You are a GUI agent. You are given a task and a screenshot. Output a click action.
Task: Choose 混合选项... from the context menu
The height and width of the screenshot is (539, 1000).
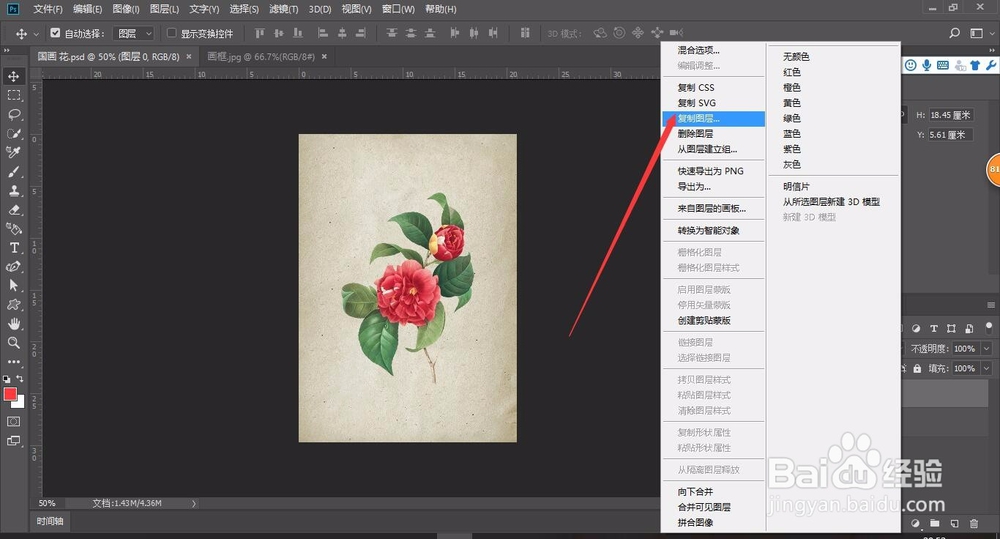[x=713, y=50]
